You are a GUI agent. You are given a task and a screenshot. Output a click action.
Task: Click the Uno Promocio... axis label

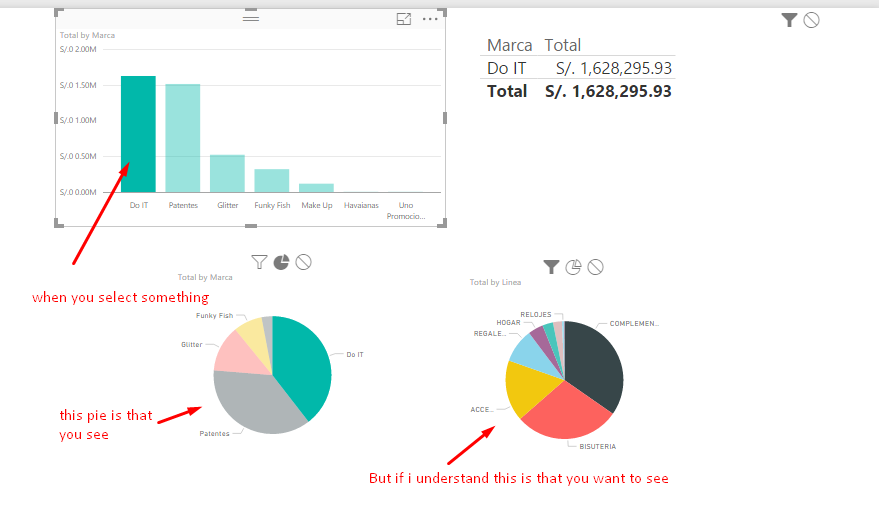coord(406,211)
